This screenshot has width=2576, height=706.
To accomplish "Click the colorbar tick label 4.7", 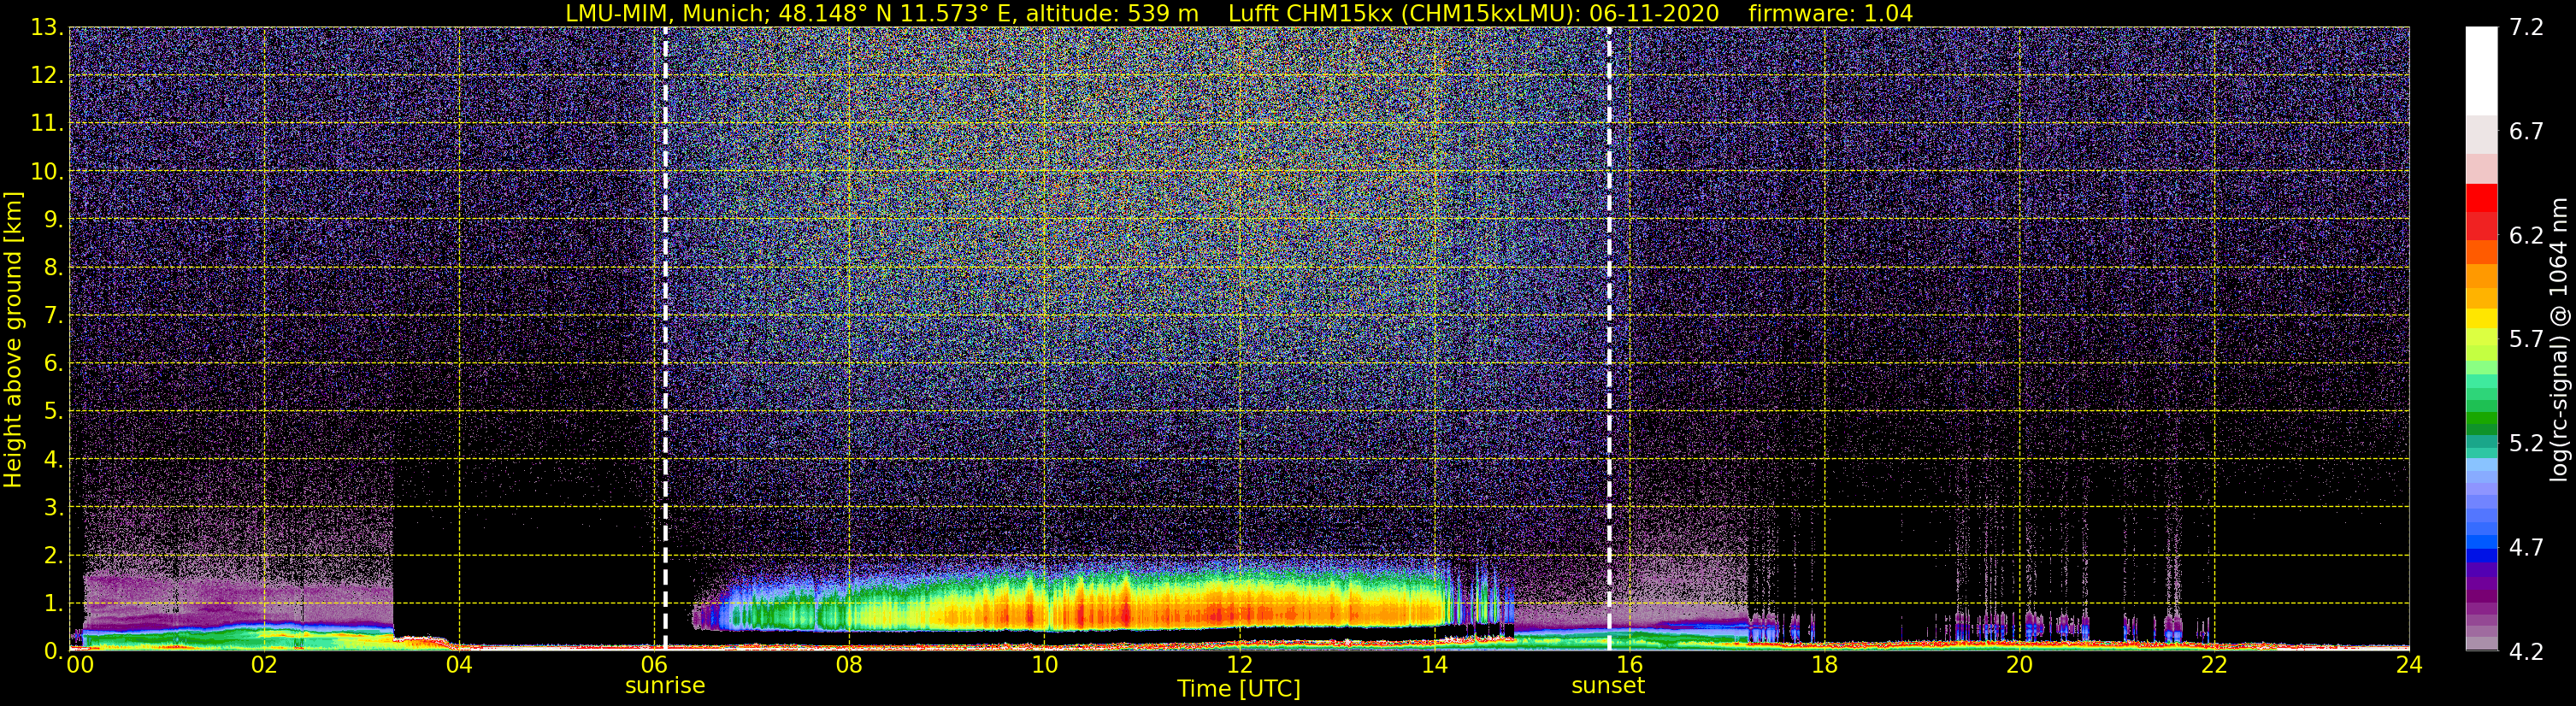I will 2526,547.
